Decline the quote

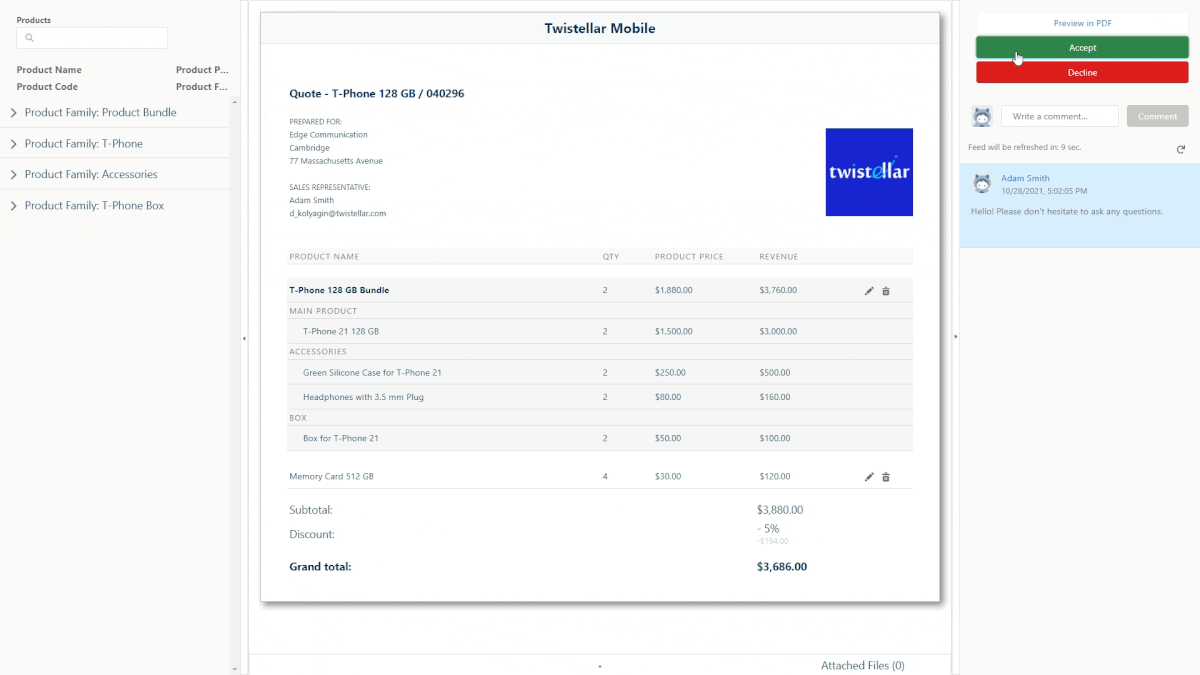[1082, 73]
